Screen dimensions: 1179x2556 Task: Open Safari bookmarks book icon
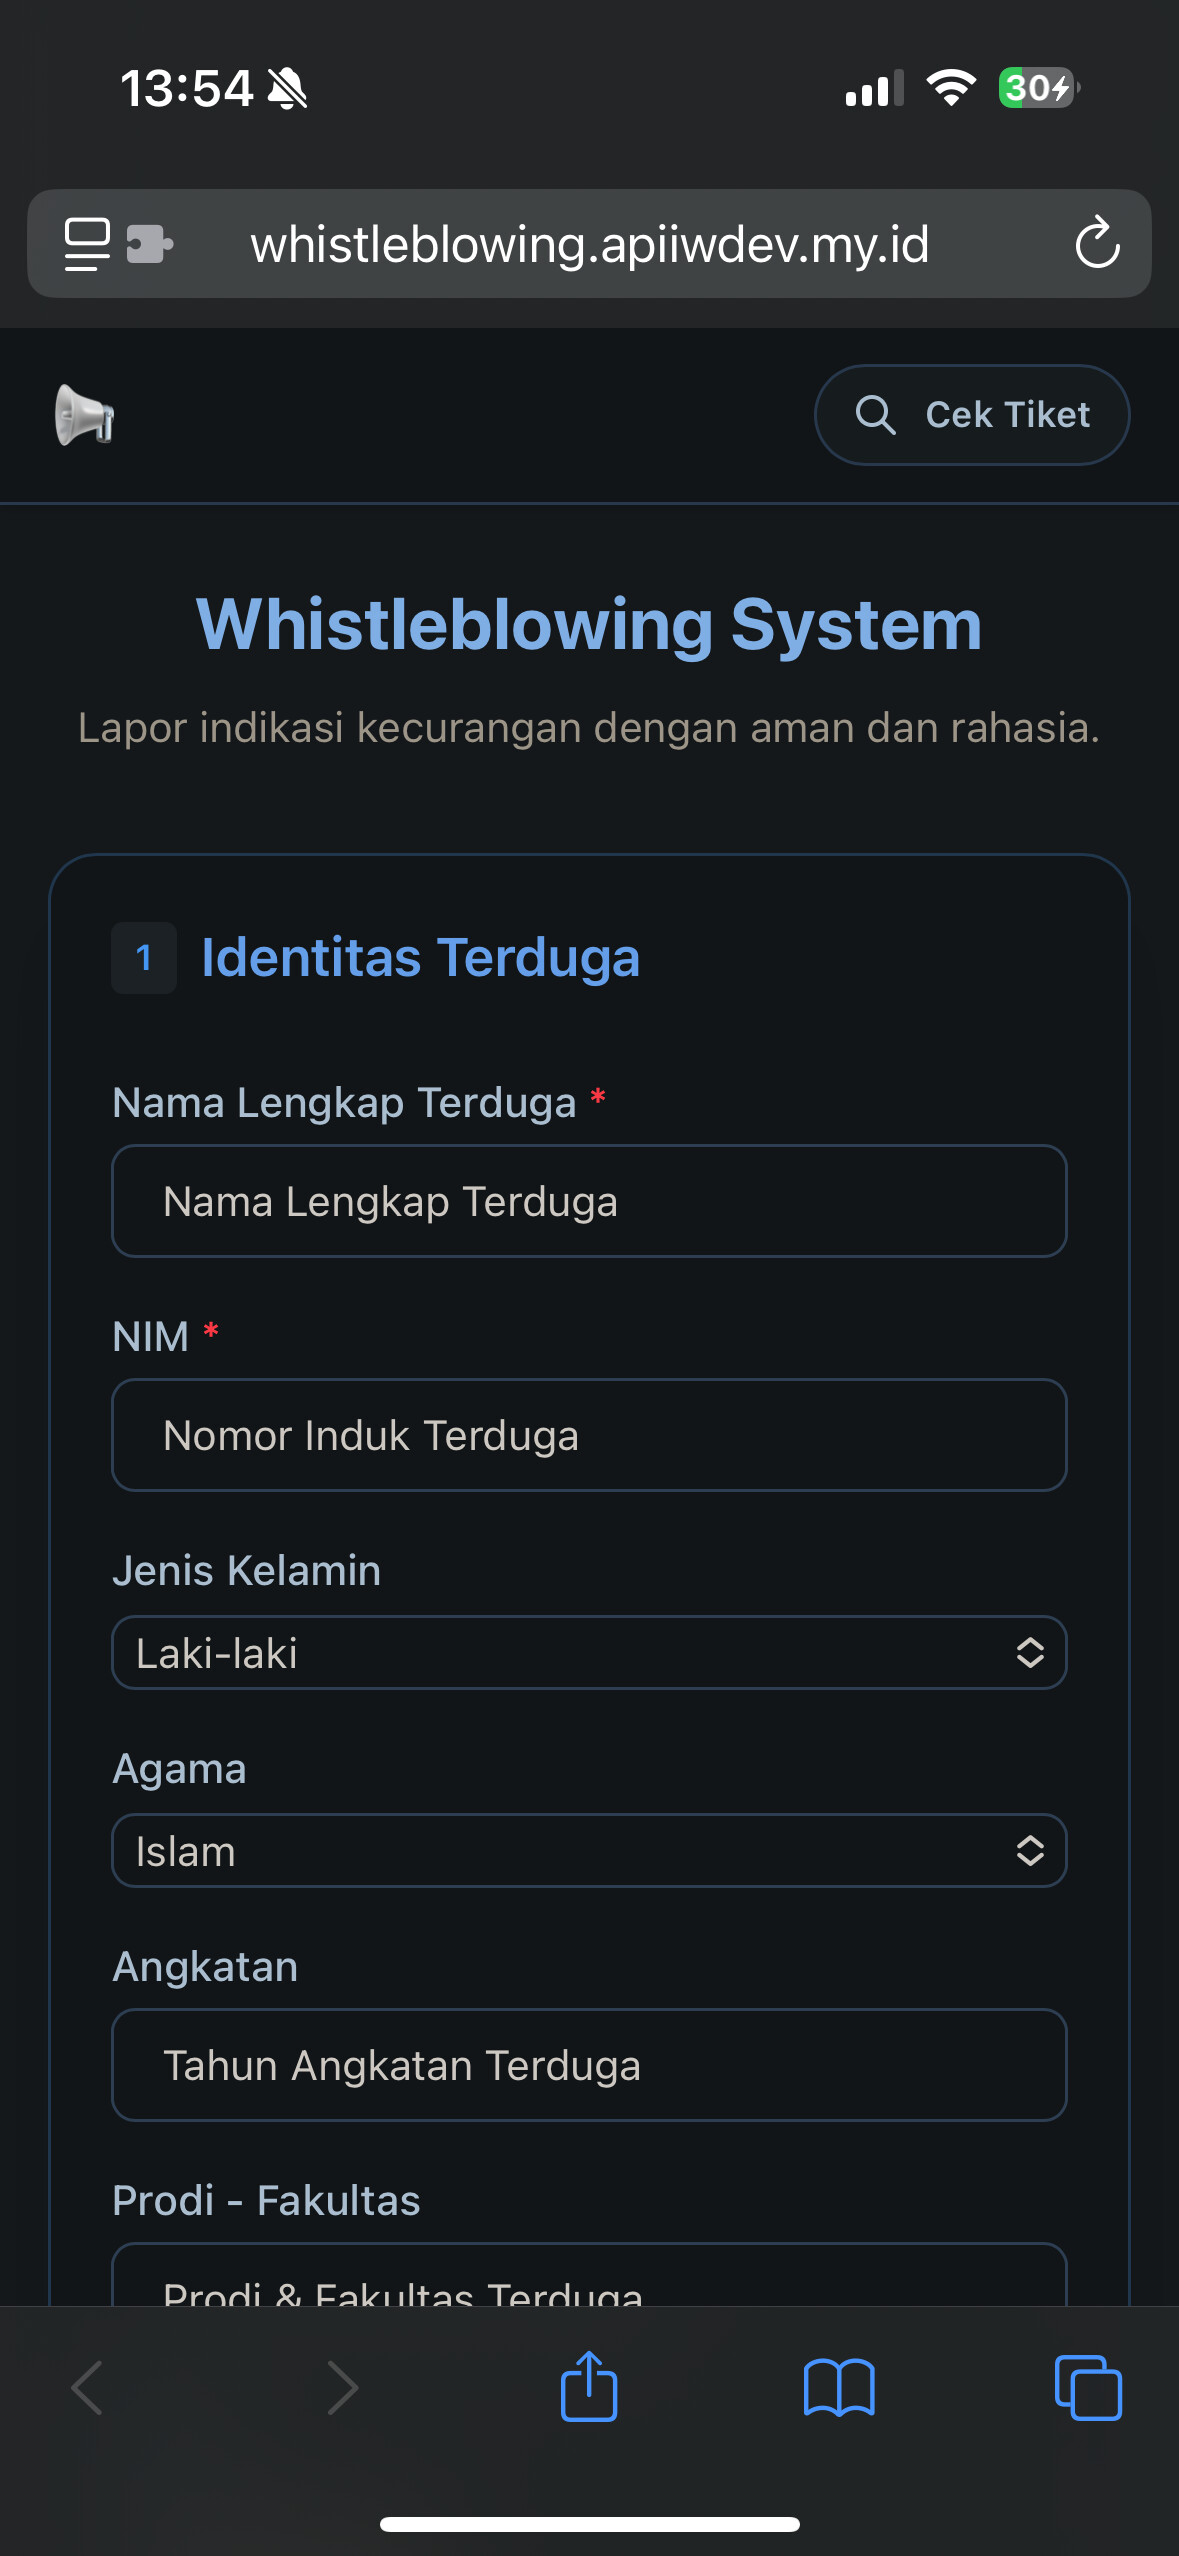[839, 2387]
